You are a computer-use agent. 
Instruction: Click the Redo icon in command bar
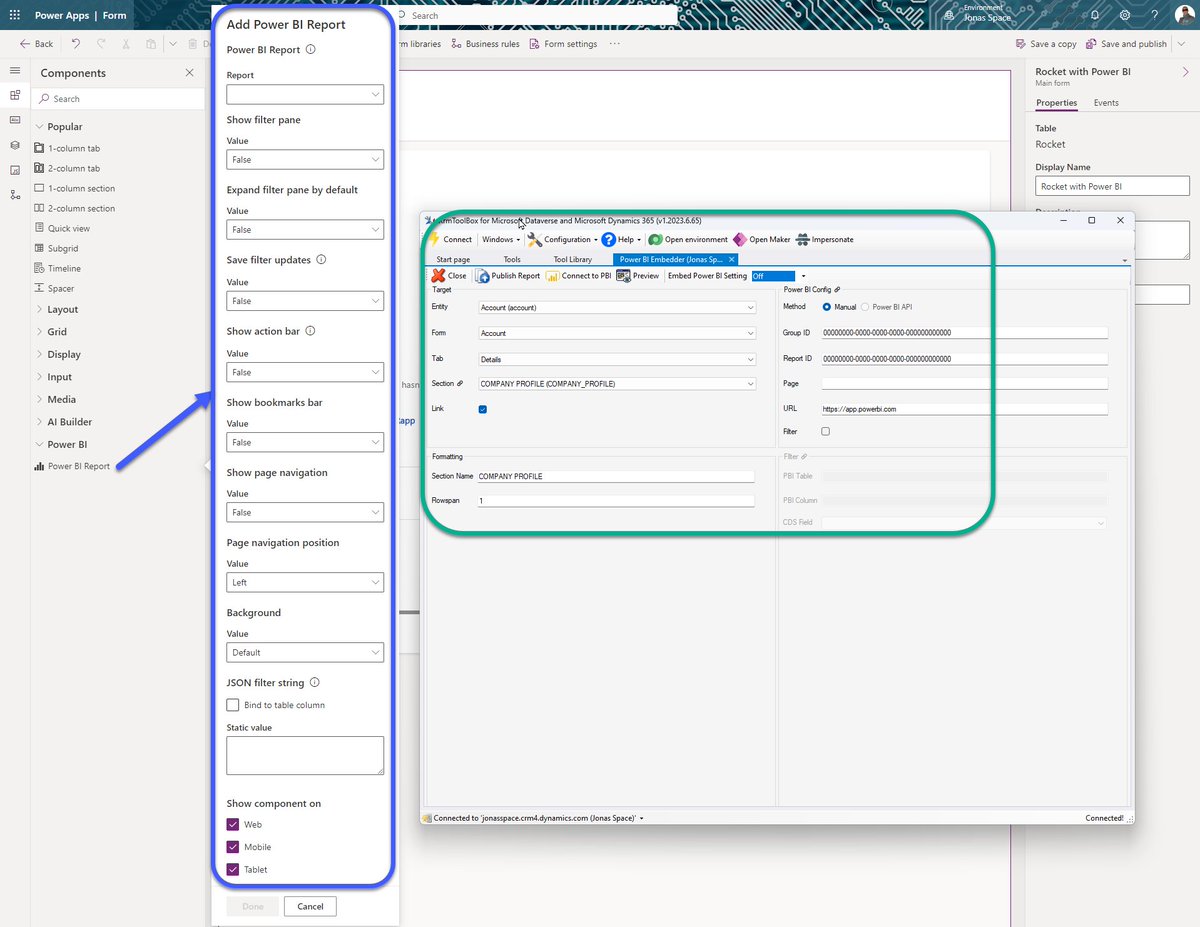tap(101, 44)
